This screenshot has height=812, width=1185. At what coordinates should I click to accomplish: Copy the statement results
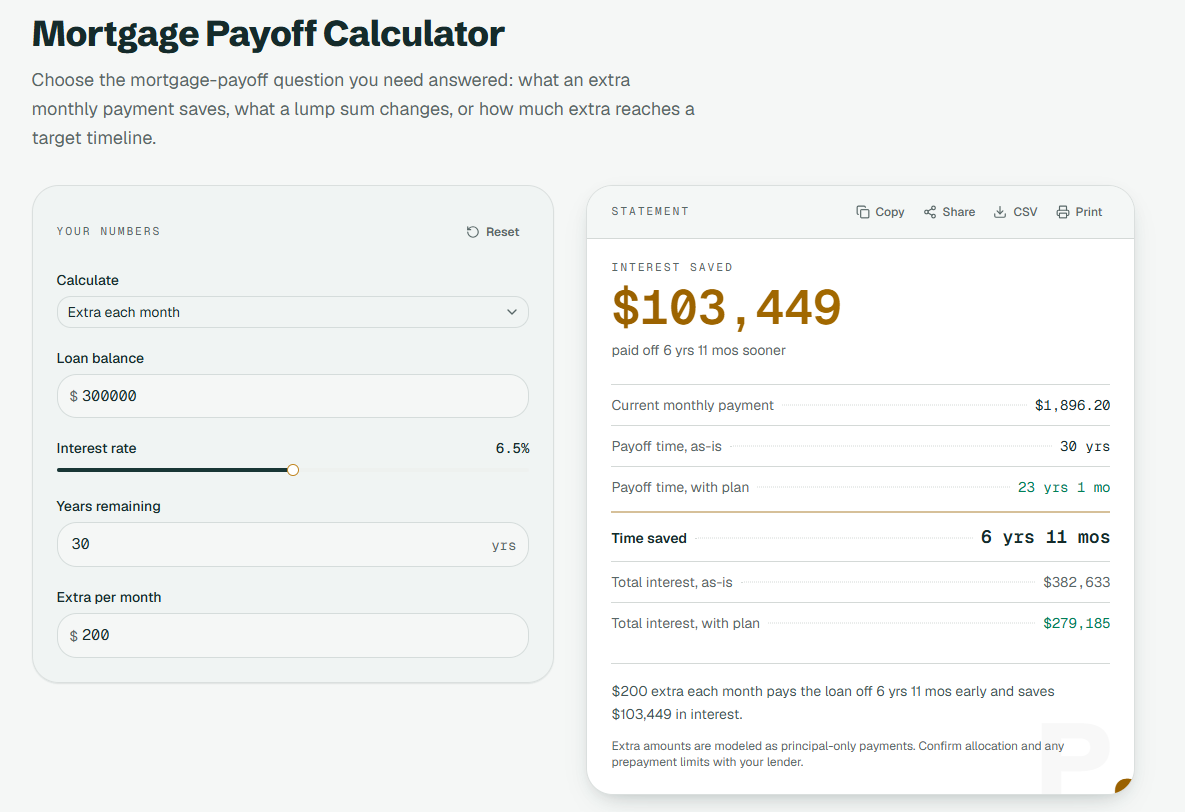880,212
